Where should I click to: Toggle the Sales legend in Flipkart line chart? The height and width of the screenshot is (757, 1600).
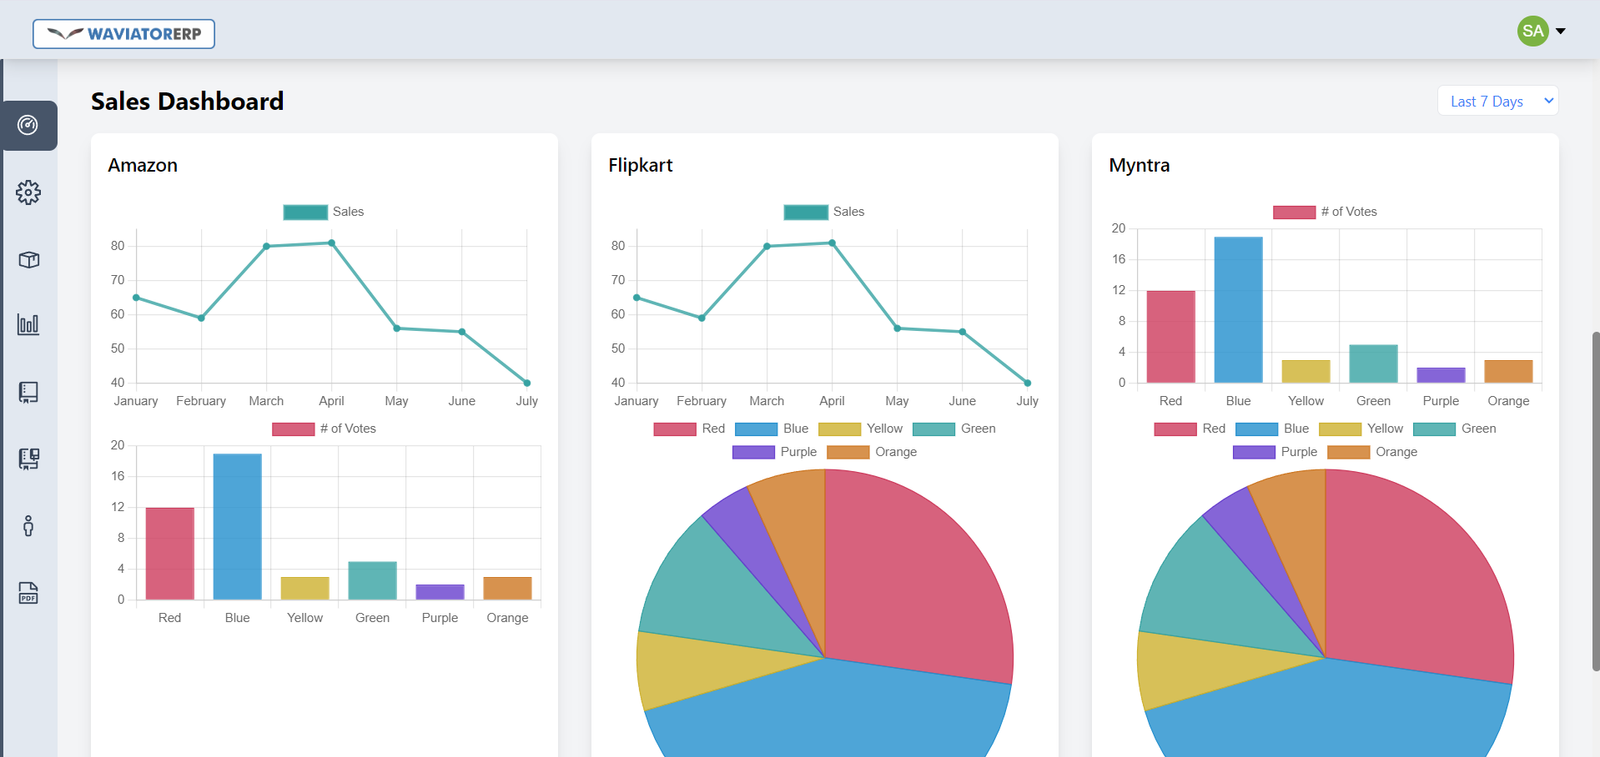[824, 212]
